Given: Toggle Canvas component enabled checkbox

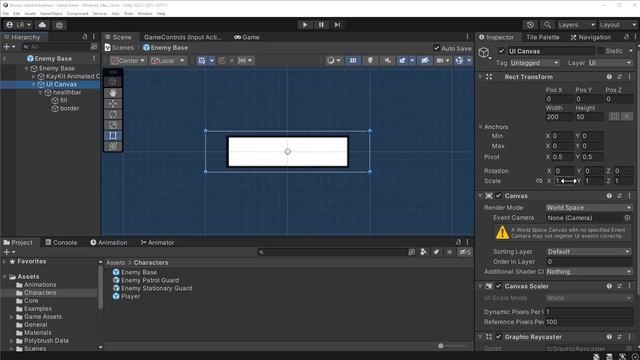Looking at the screenshot, I should (x=498, y=196).
